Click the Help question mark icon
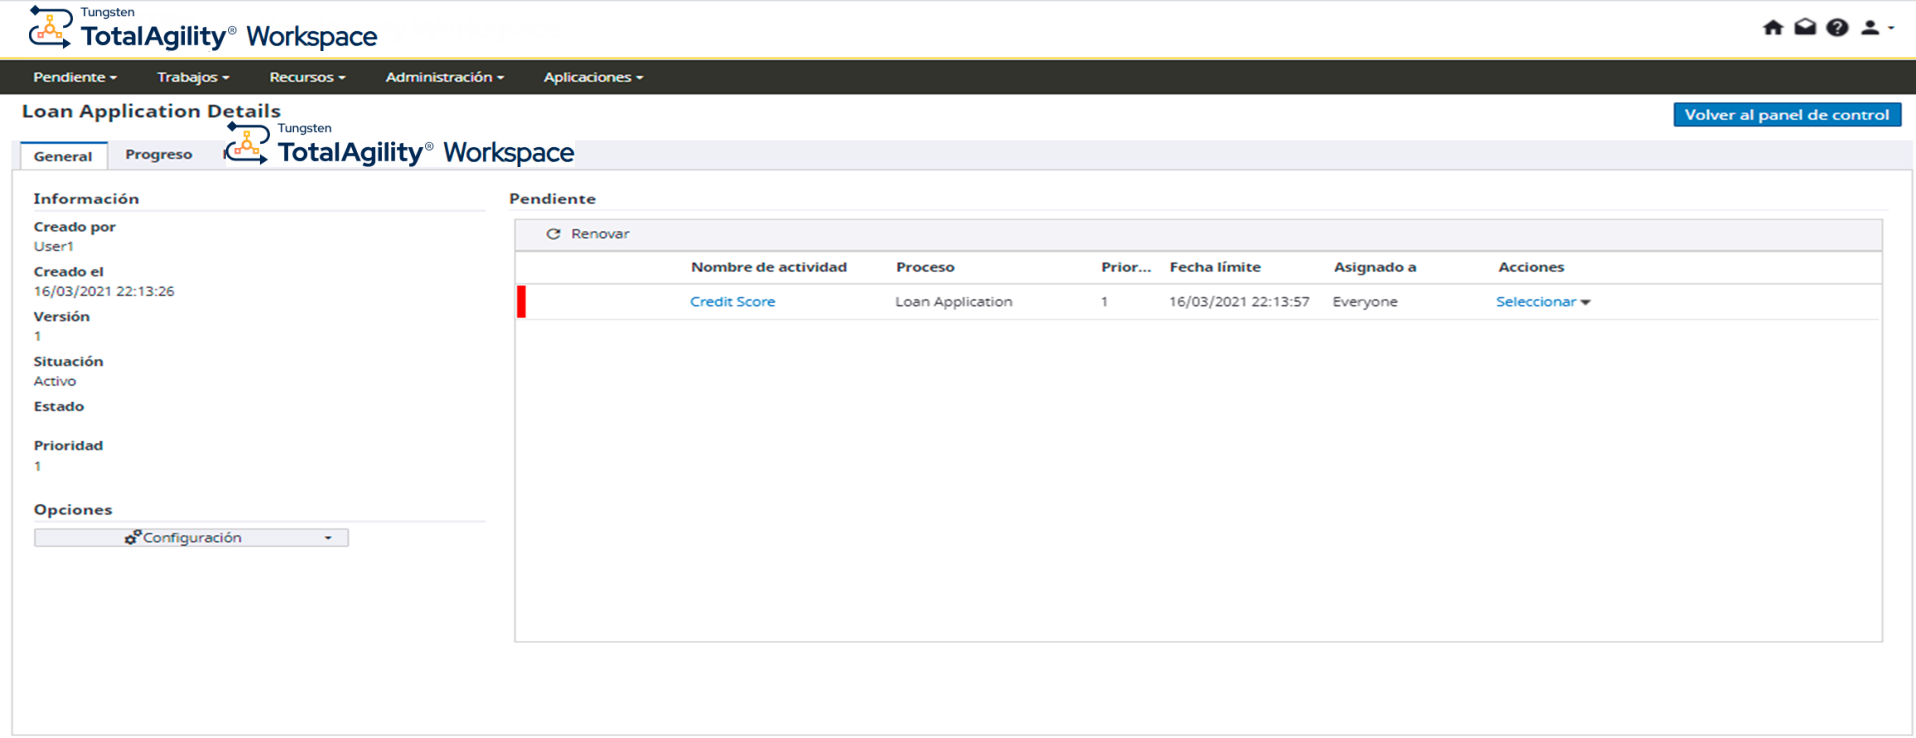The image size is (1916, 738). point(1837,28)
